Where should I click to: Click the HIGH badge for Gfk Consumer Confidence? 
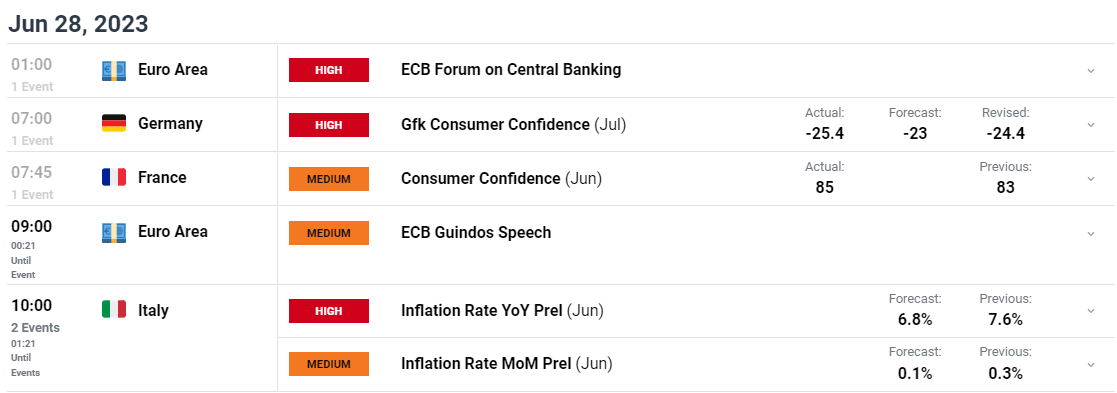328,125
